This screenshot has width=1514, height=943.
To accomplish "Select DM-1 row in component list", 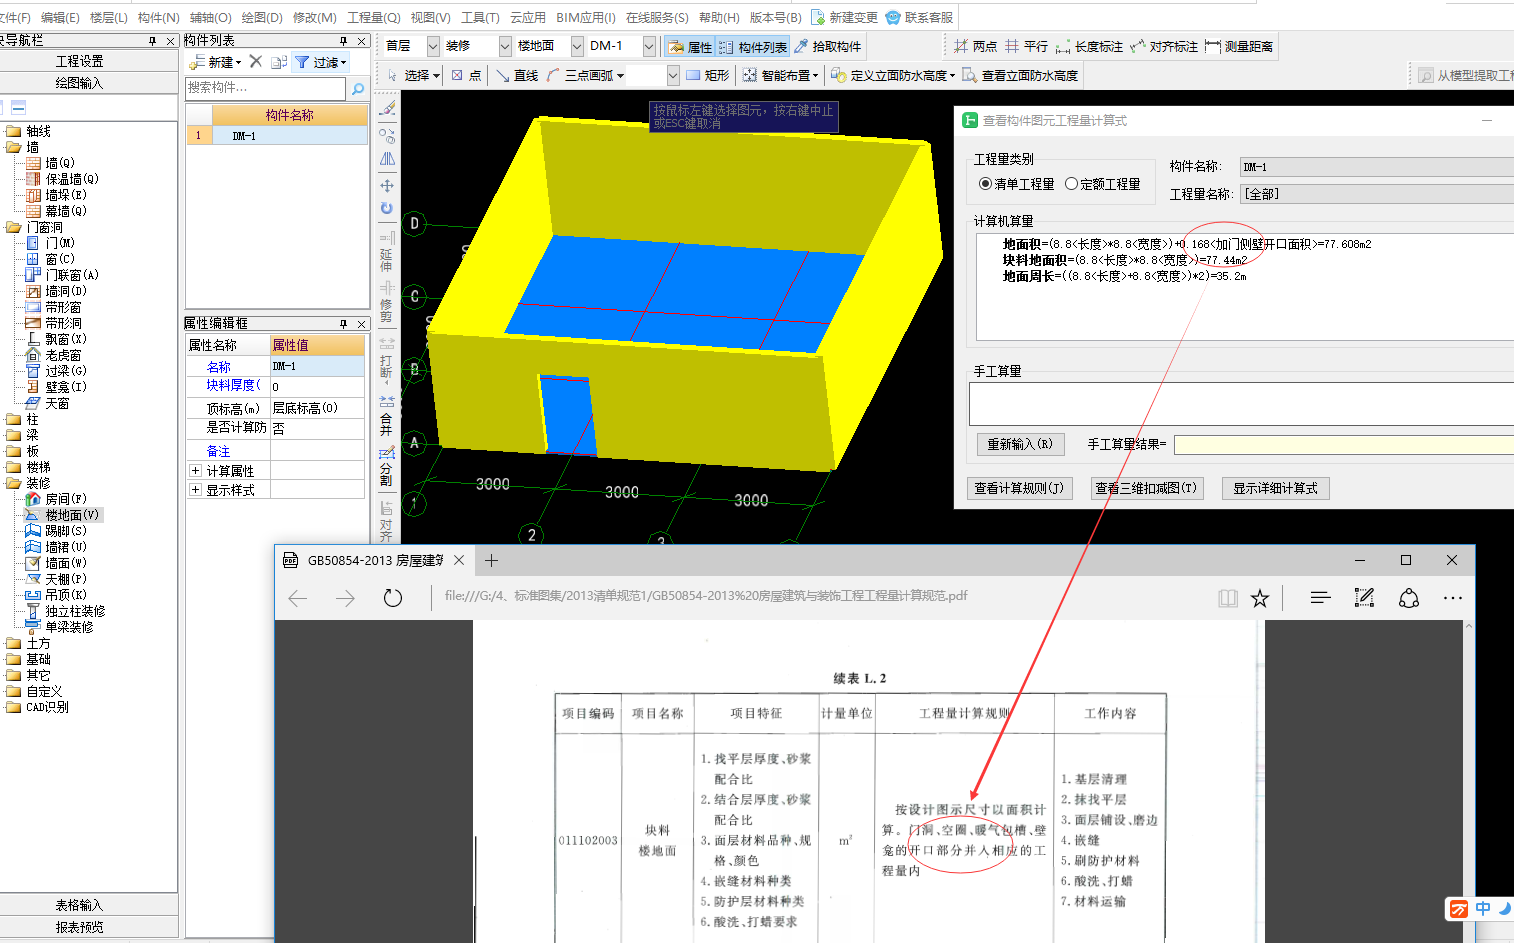I will click(x=277, y=135).
